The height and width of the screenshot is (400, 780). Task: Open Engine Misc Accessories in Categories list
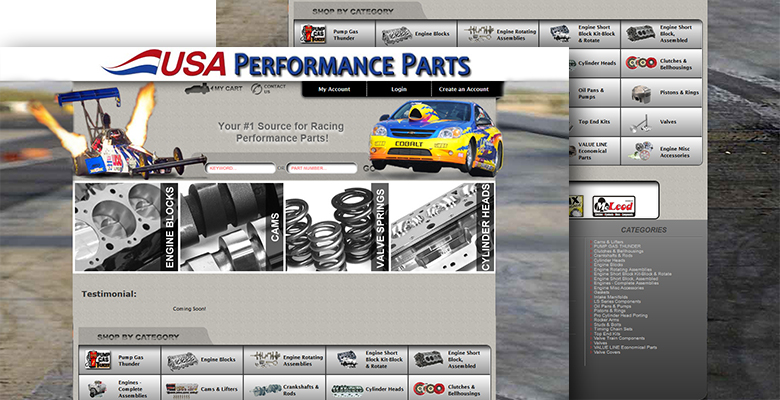click(618, 288)
